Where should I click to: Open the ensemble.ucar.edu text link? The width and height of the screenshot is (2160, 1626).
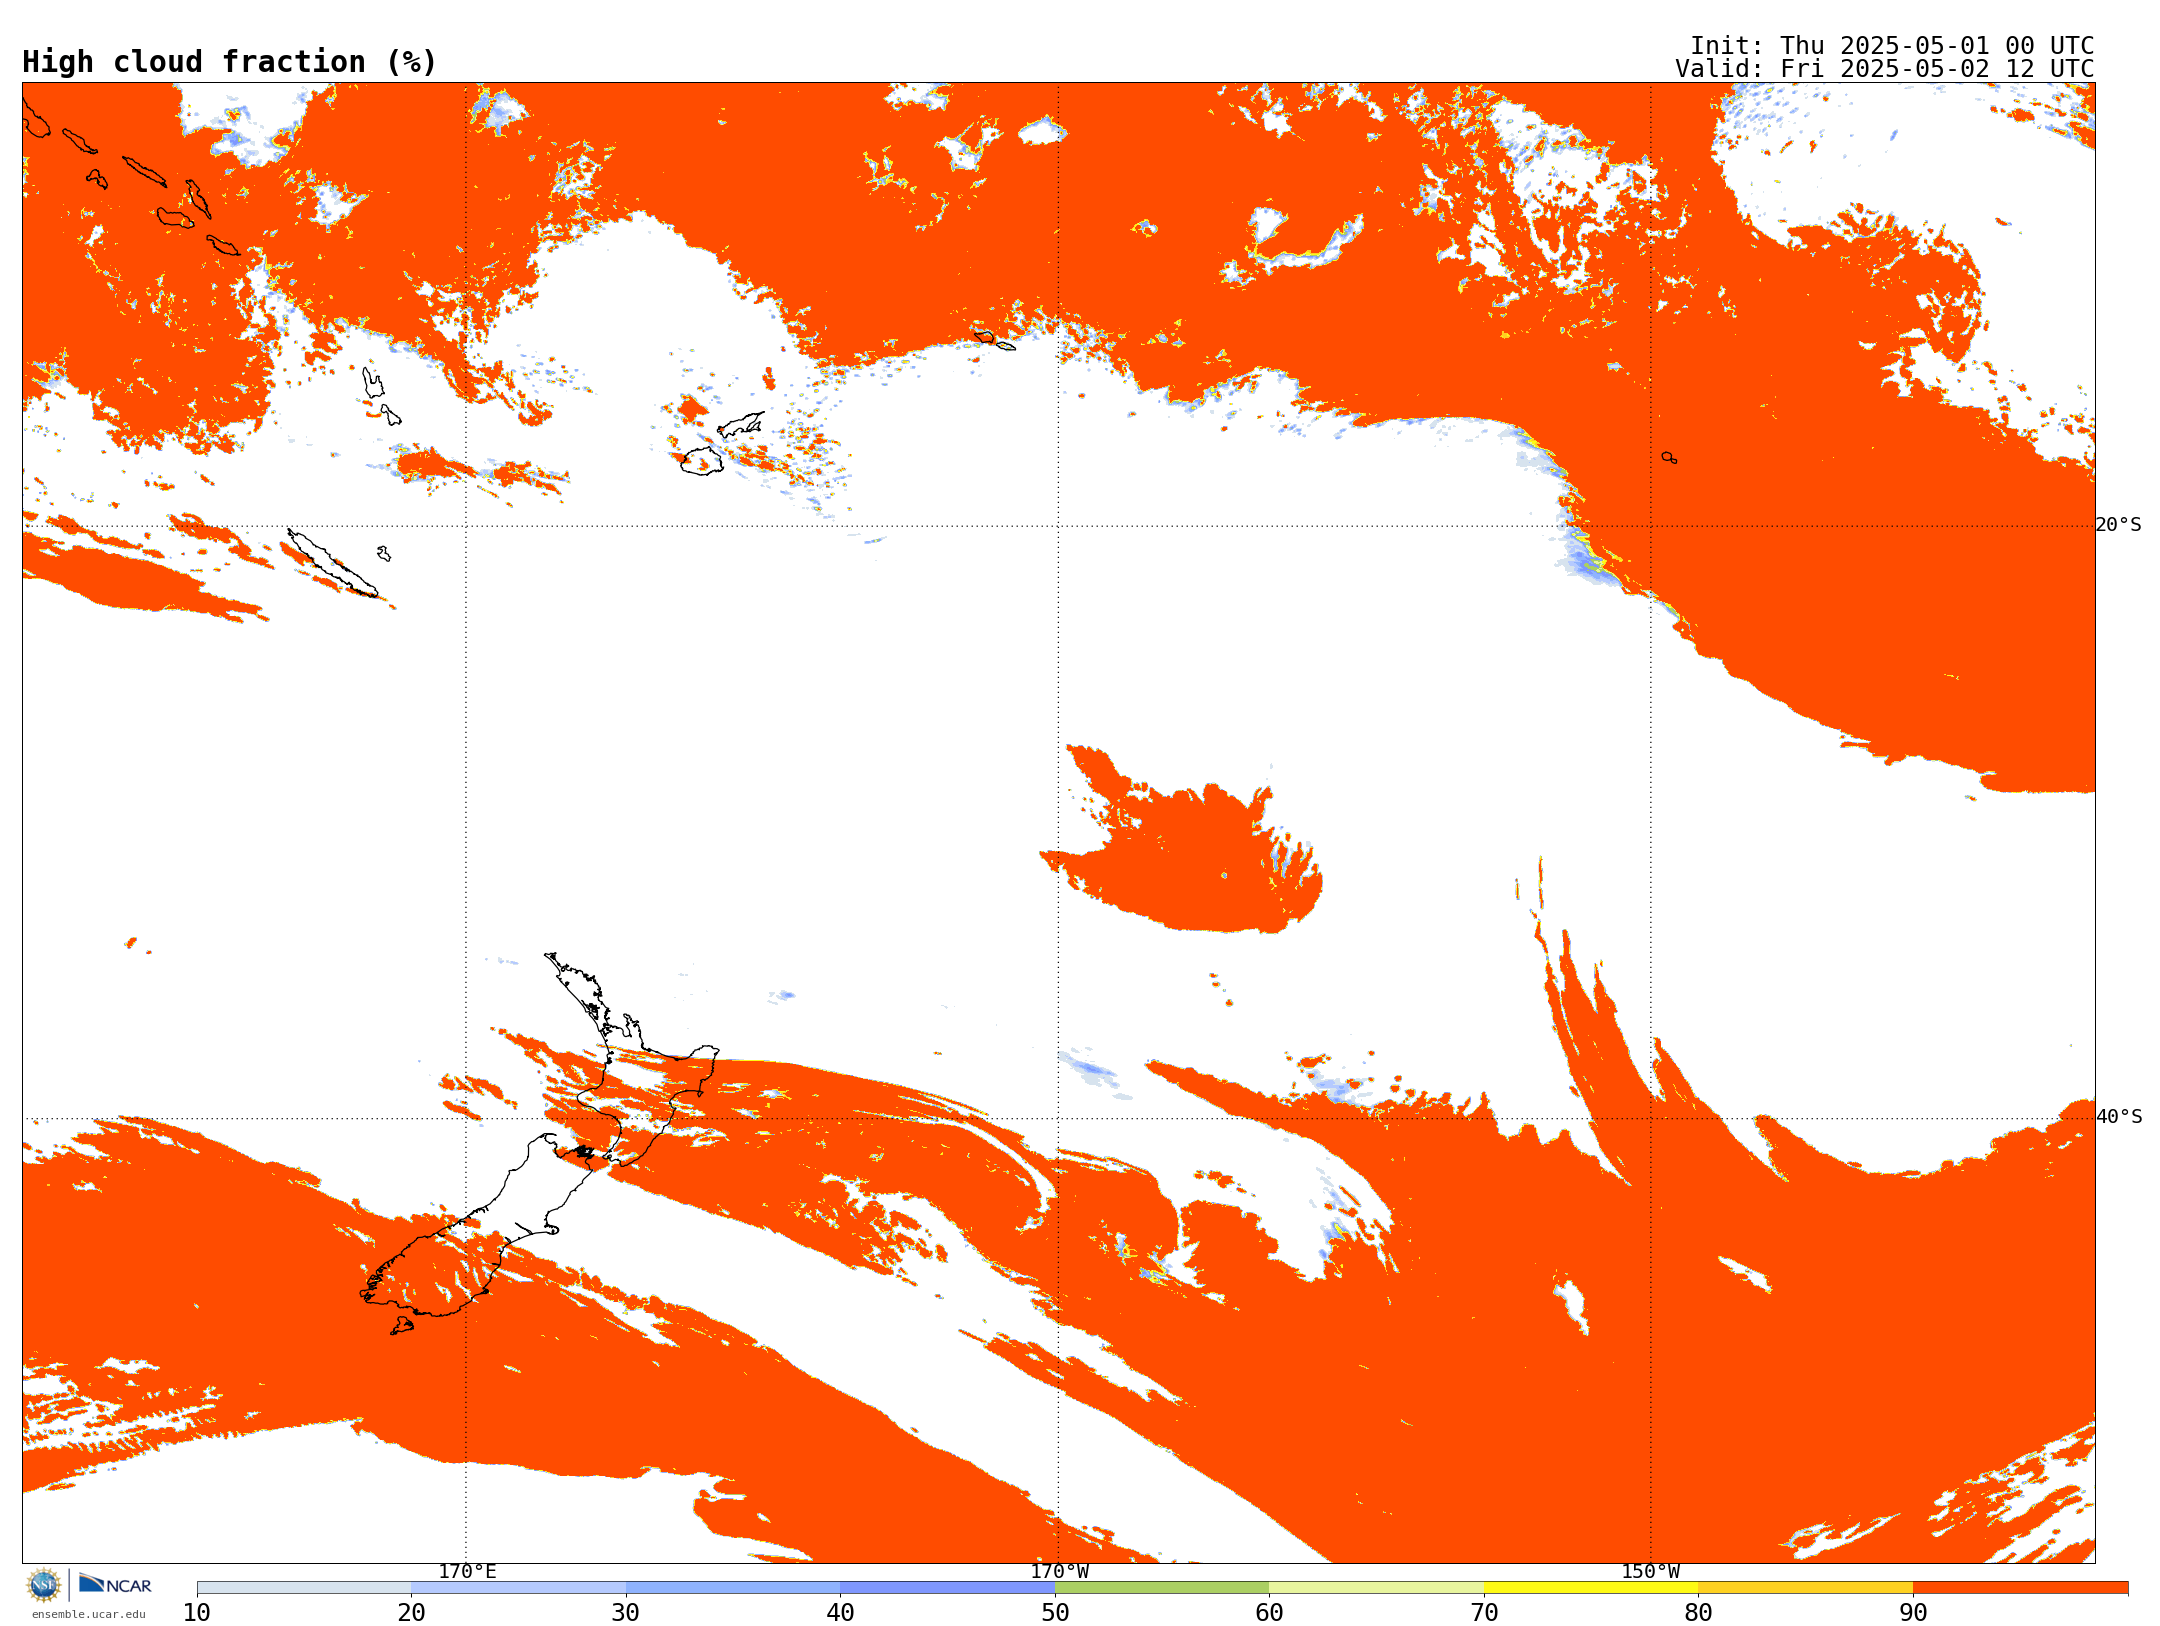pos(89,1614)
